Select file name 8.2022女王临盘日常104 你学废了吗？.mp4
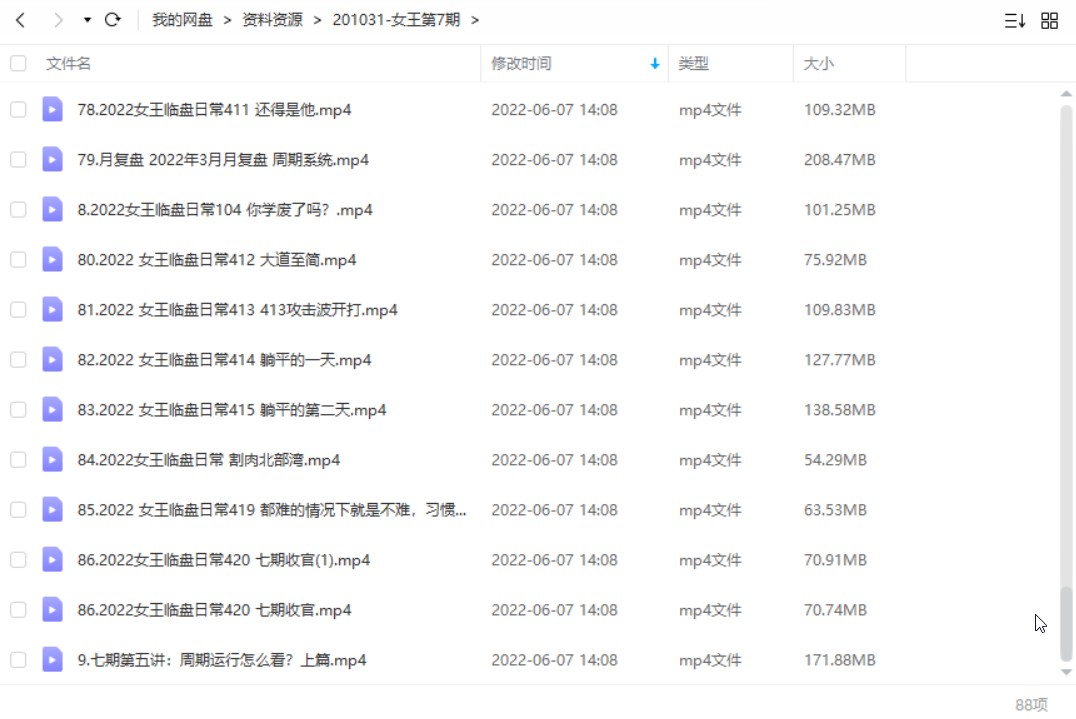Image resolution: width=1076 pixels, height=719 pixels. click(x=225, y=210)
